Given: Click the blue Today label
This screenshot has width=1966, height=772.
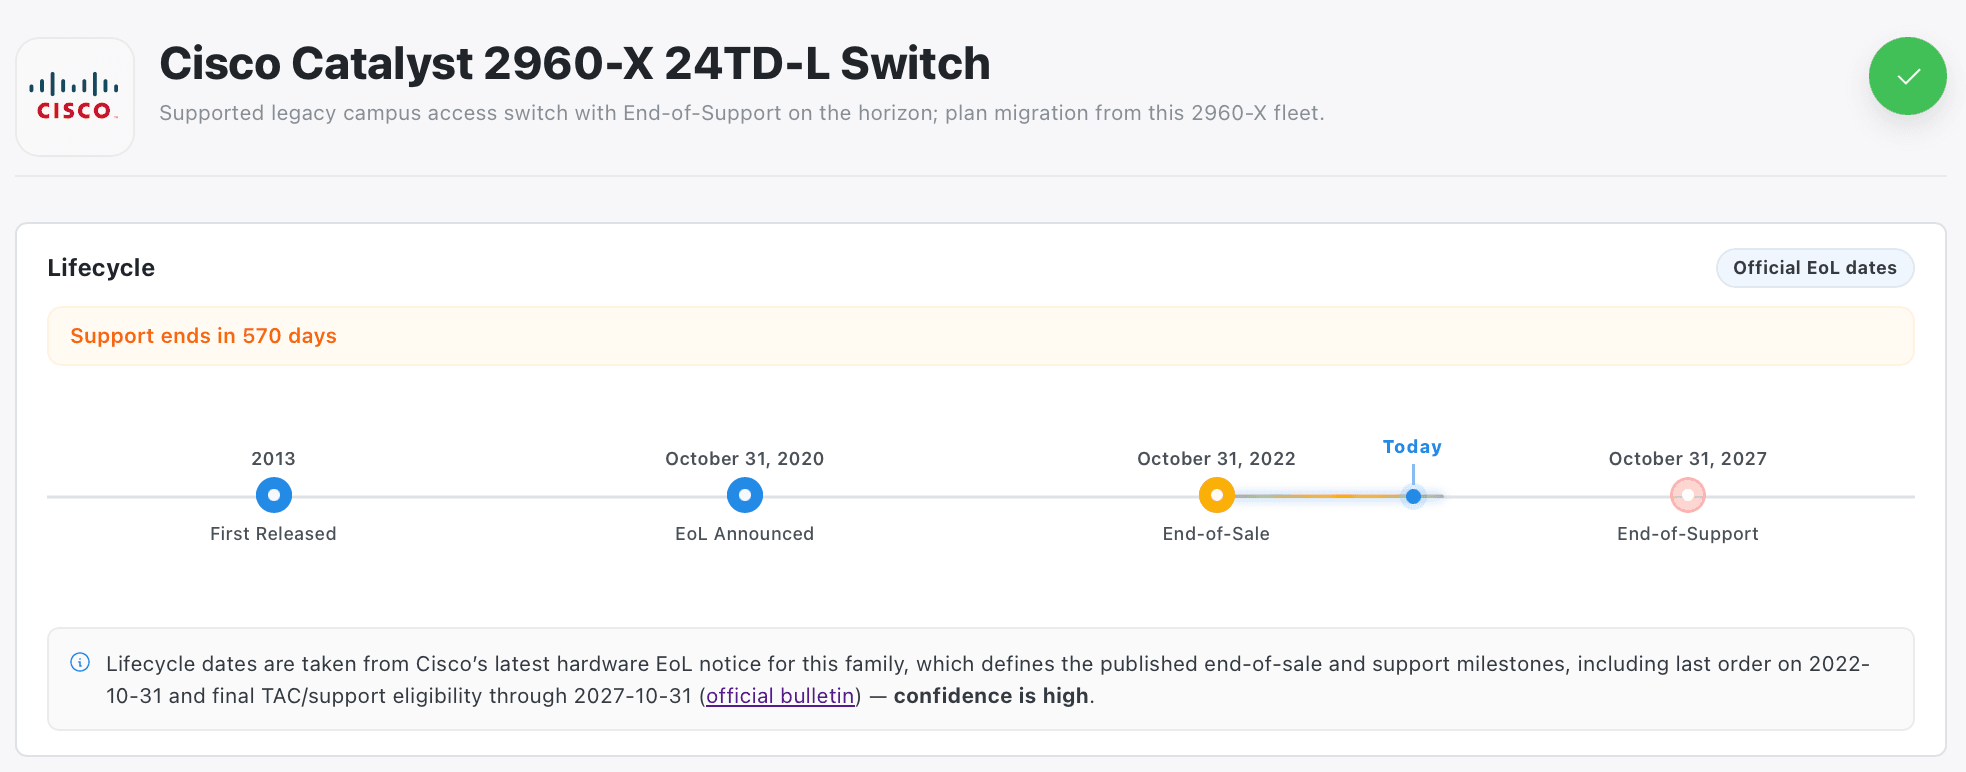Looking at the screenshot, I should (1412, 447).
